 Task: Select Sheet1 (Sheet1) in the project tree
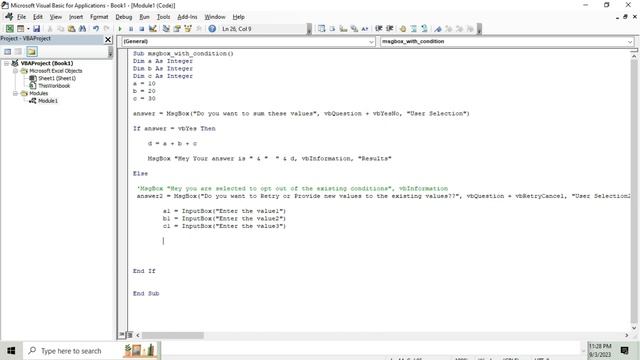(x=57, y=78)
